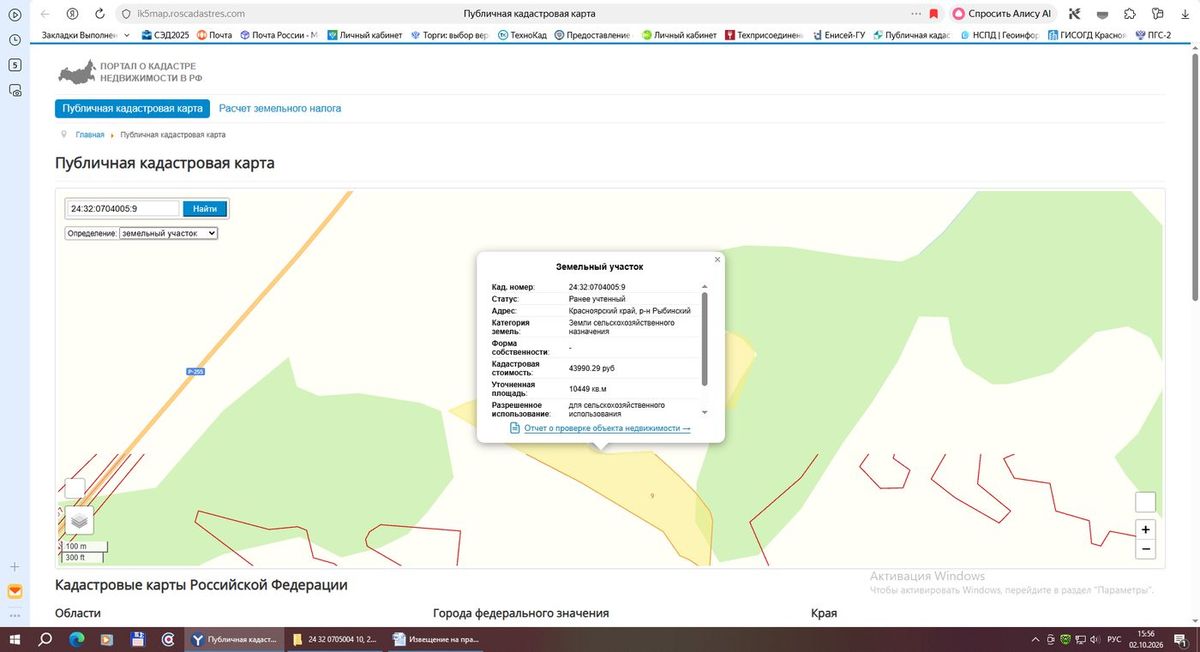Open Windows Start menu
This screenshot has width=1200, height=652.
[16, 639]
